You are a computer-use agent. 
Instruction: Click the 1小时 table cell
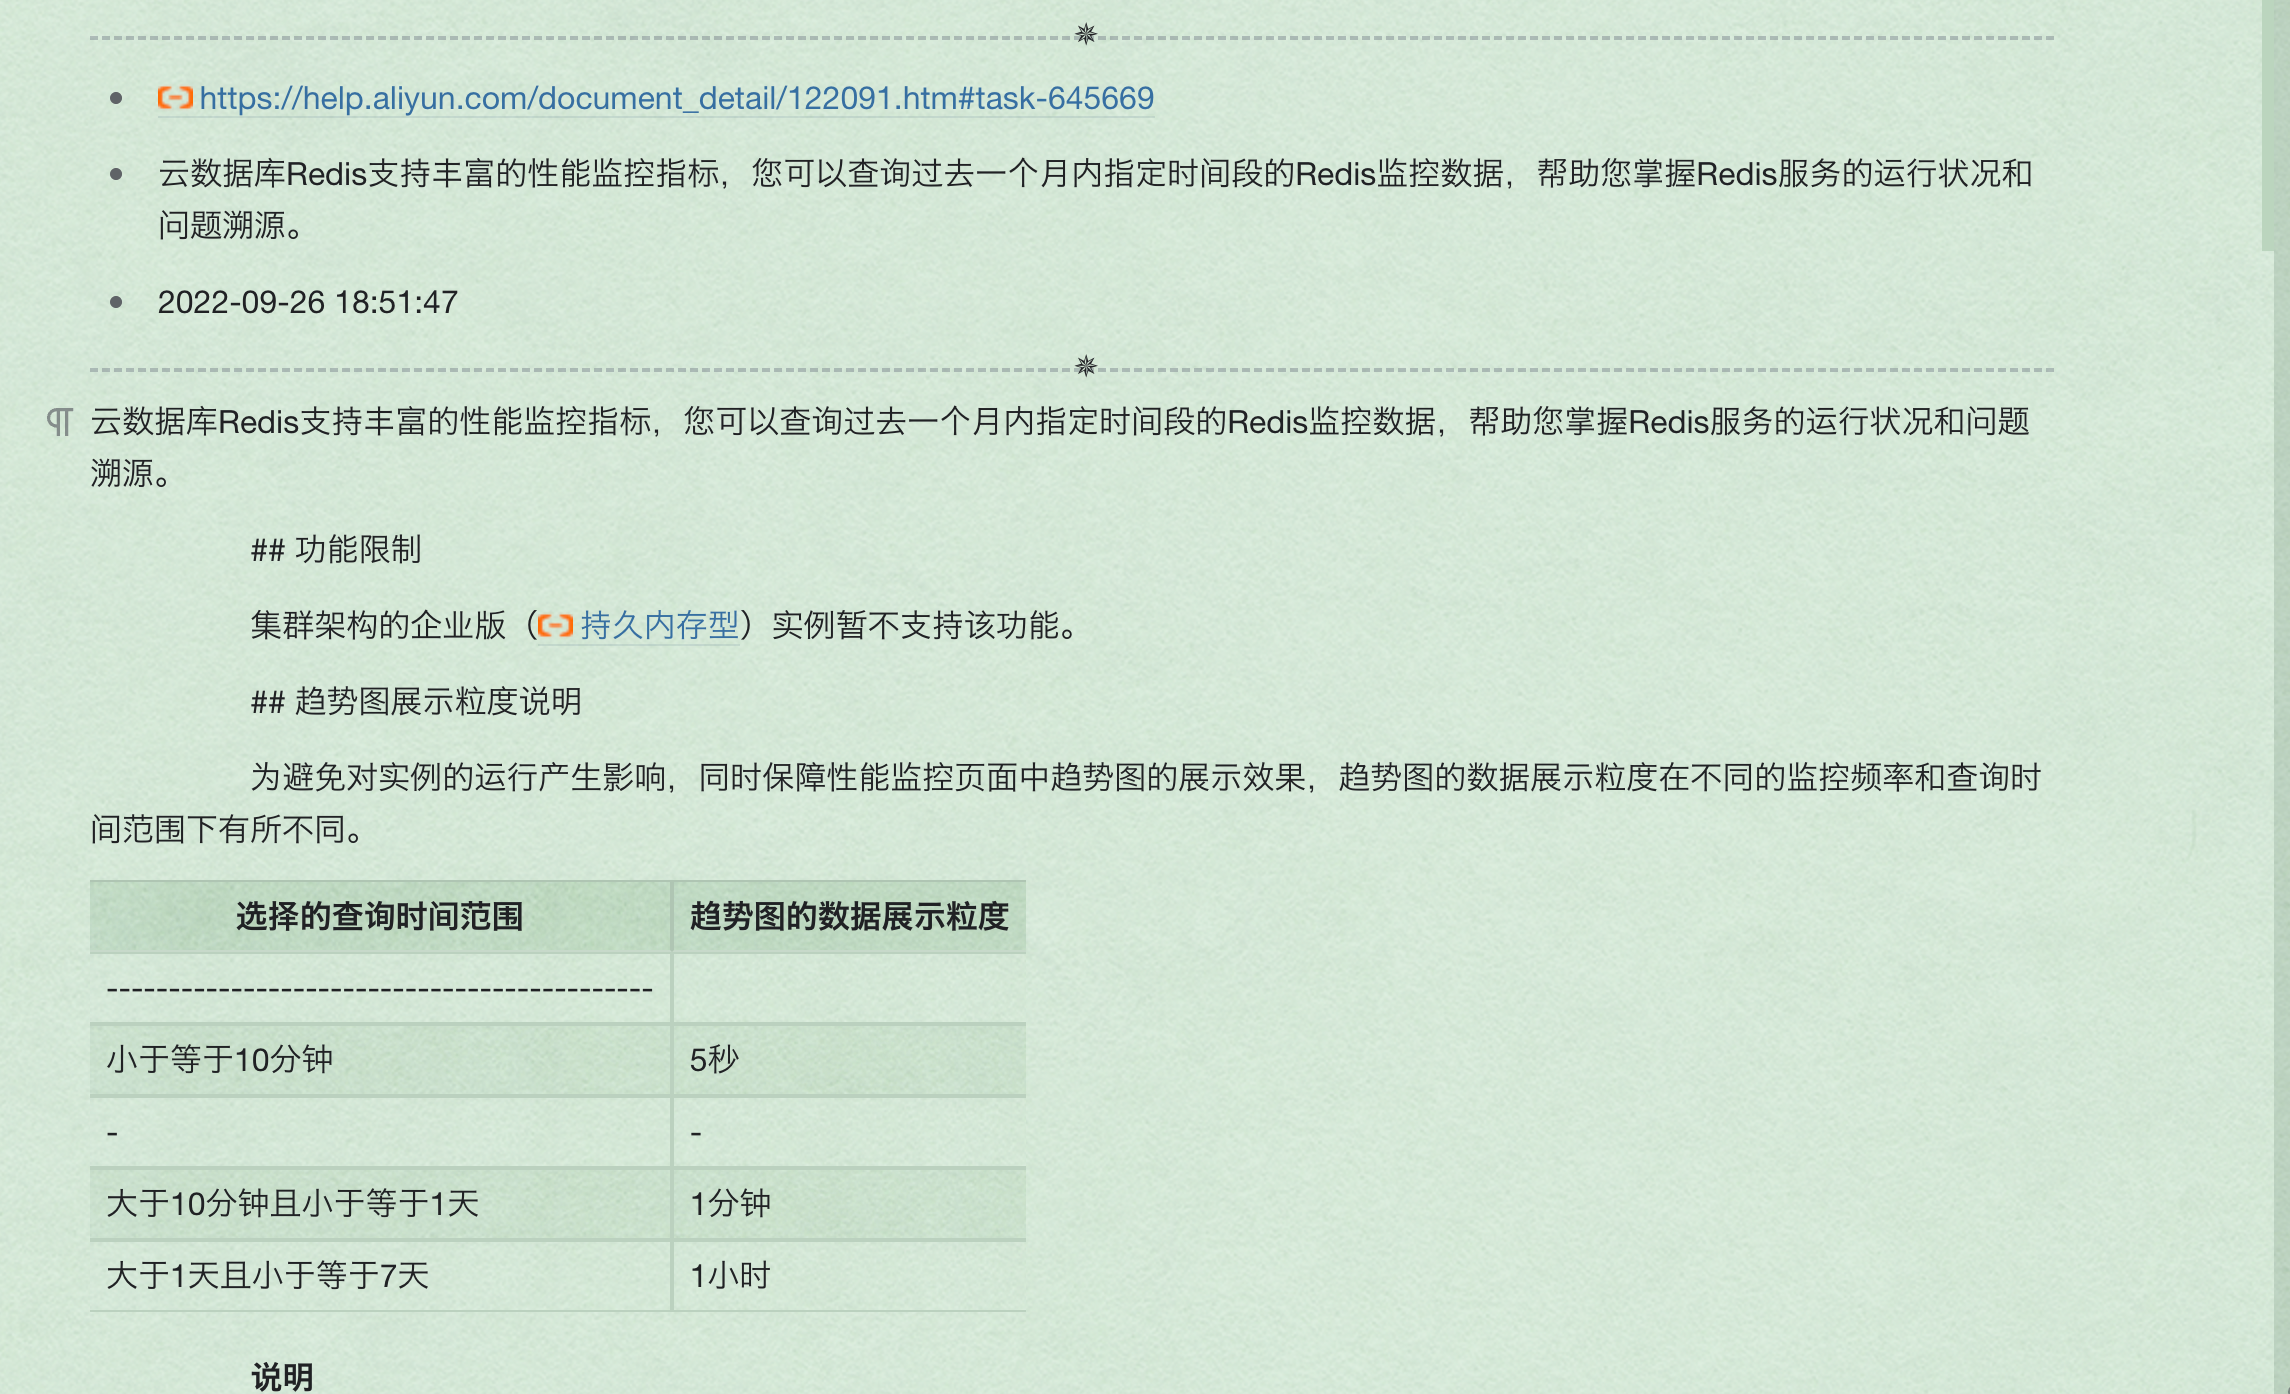(x=730, y=1276)
